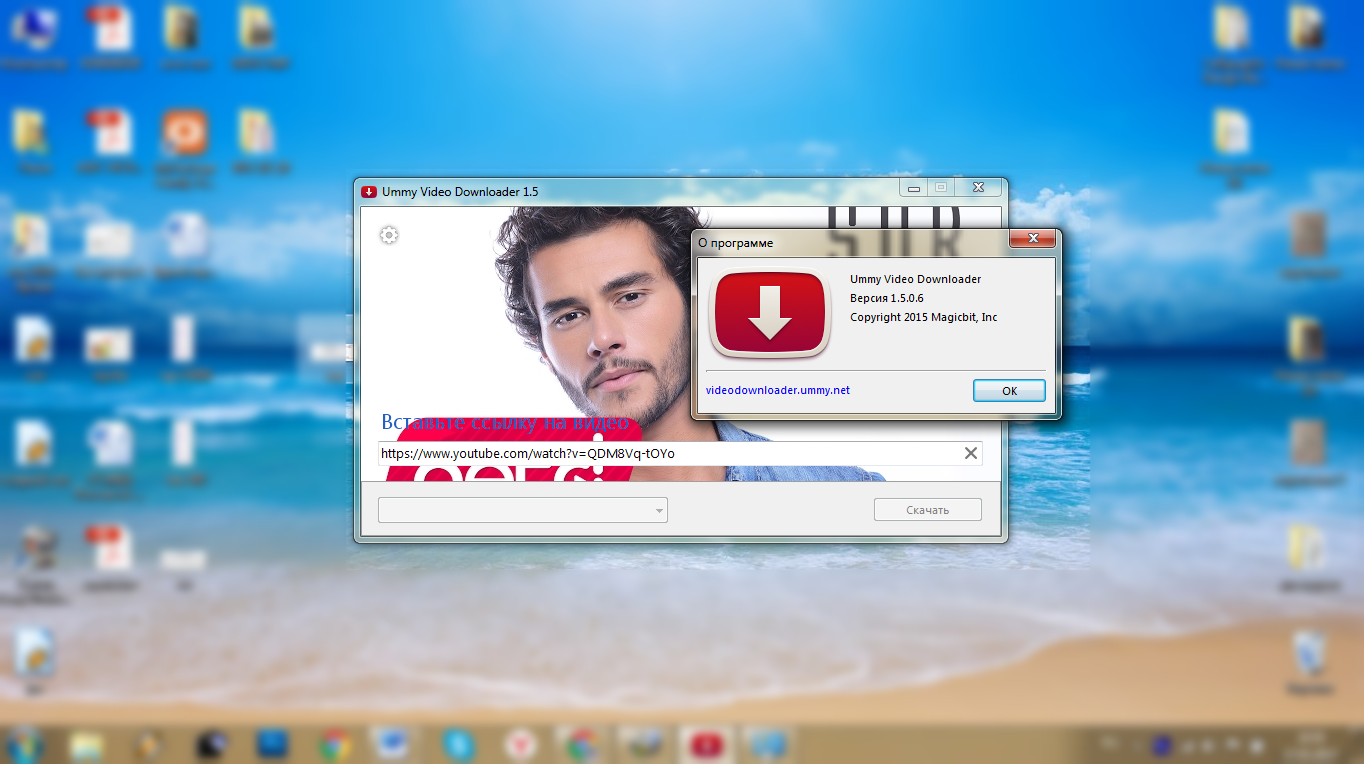This screenshot has width=1364, height=764.
Task: Click the Скачать button
Action: click(x=927, y=510)
